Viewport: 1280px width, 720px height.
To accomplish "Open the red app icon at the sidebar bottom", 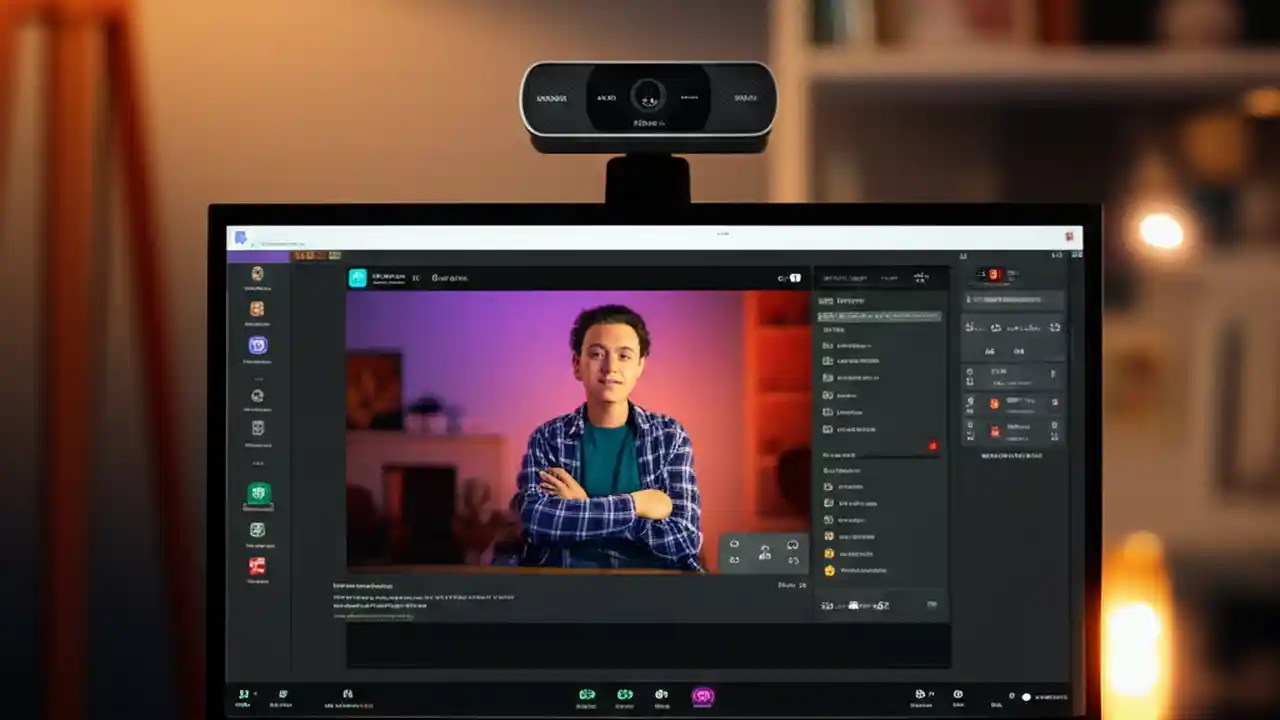I will click(258, 566).
